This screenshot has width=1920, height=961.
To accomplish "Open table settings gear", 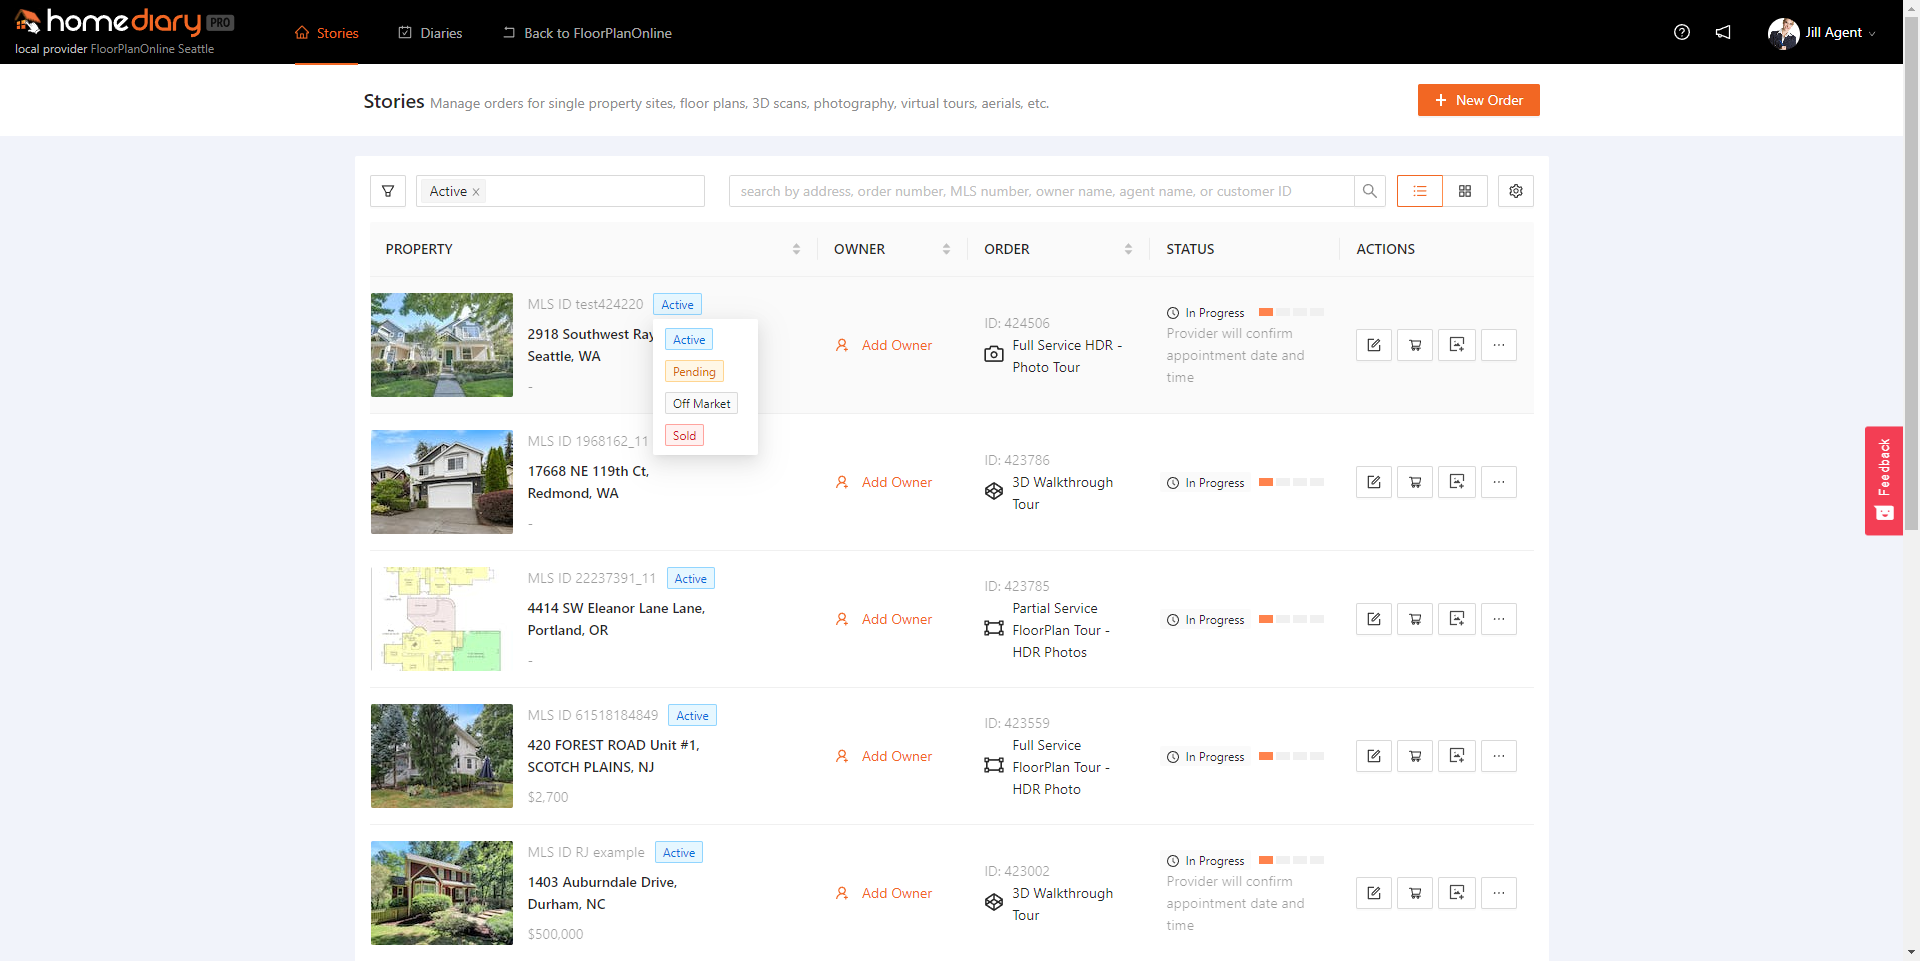I will pyautogui.click(x=1516, y=191).
